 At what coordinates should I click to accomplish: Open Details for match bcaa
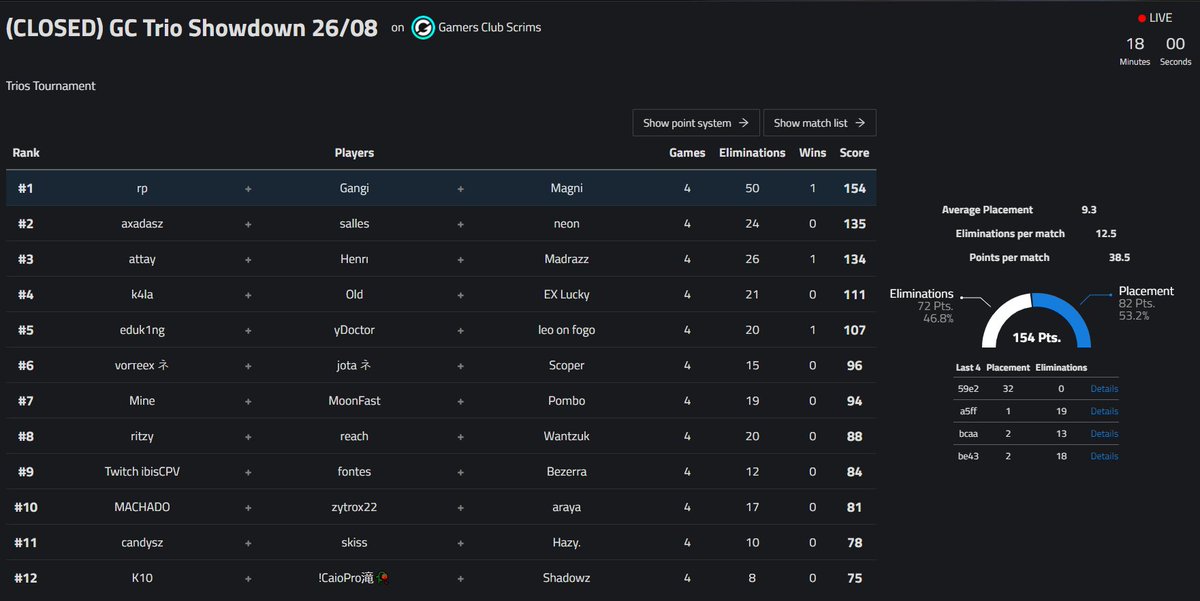1103,433
